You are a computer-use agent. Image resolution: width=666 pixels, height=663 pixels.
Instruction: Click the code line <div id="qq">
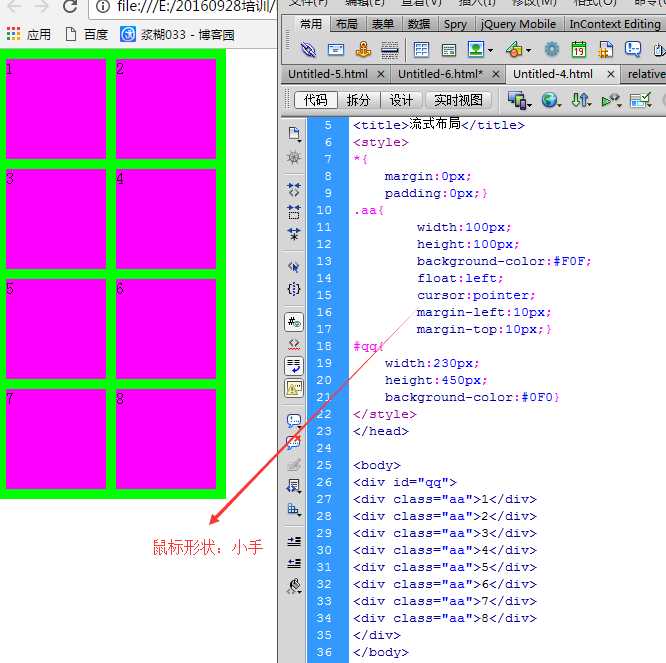coord(404,482)
